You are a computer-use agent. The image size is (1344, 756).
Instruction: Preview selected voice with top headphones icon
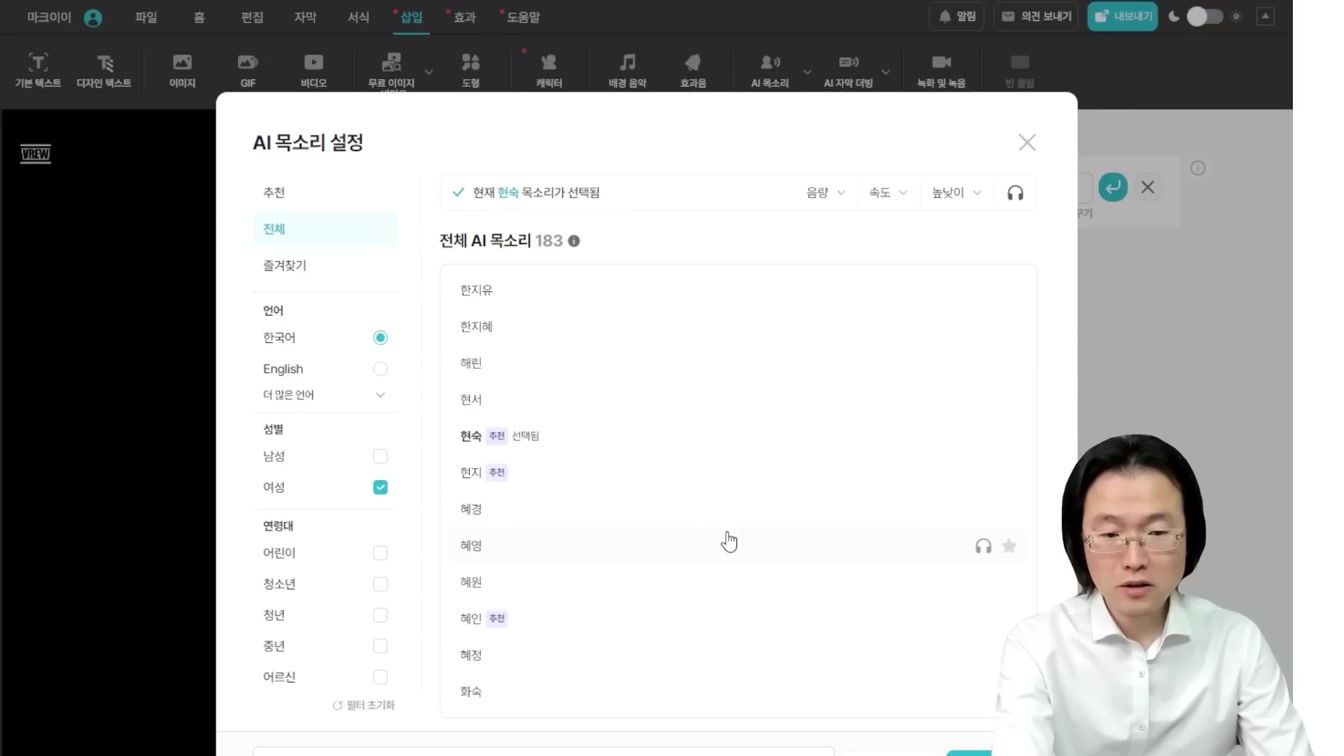[x=1015, y=193]
